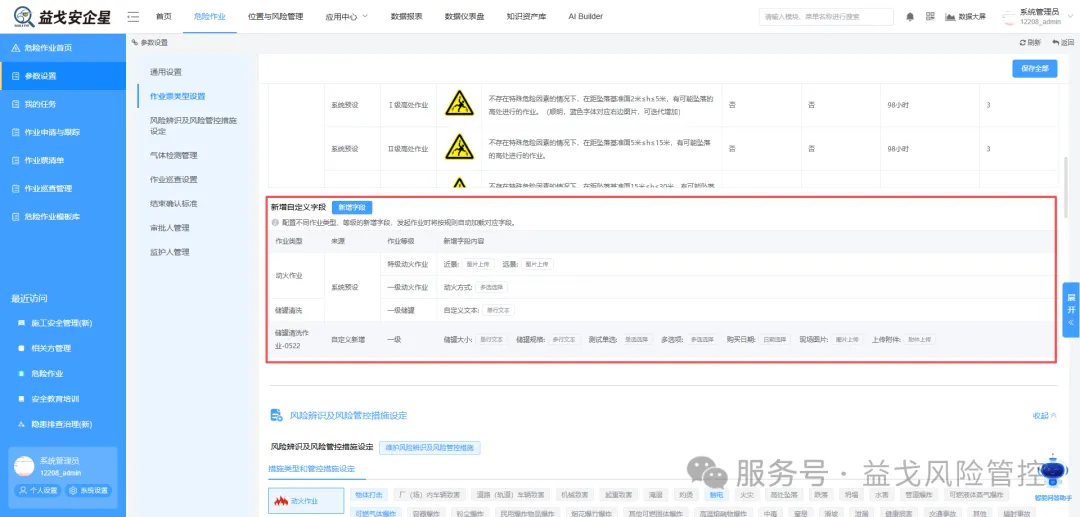Screen dimensions: 1080x517
Task: Open 个人设置 at sidebar bottom
Action: tap(38, 491)
